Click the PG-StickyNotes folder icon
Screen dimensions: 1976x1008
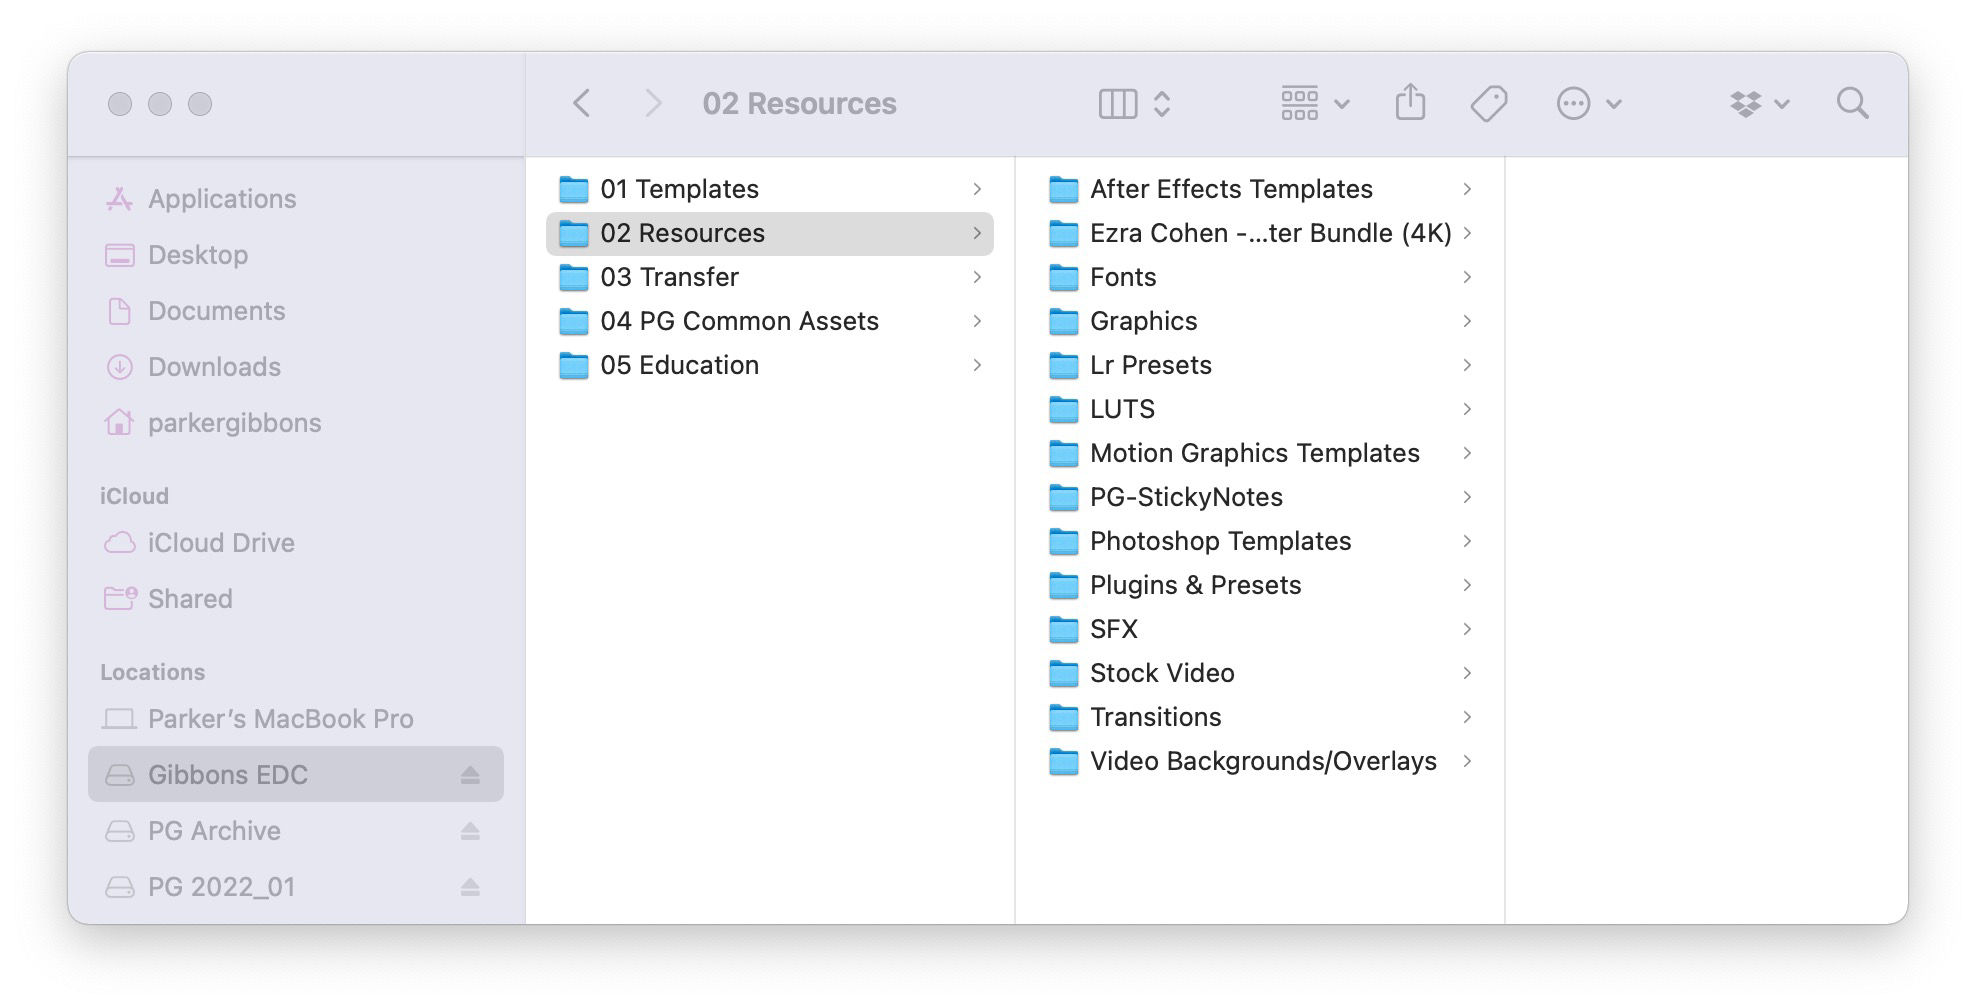tap(1063, 497)
